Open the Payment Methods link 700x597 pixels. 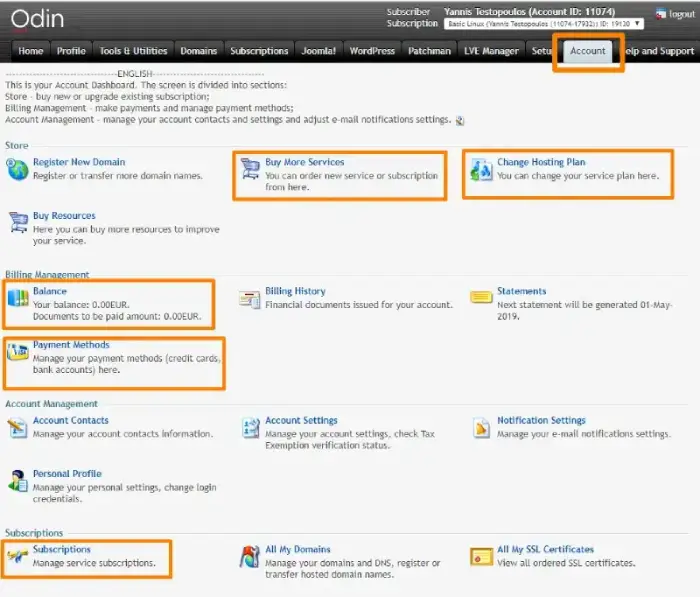[71, 345]
